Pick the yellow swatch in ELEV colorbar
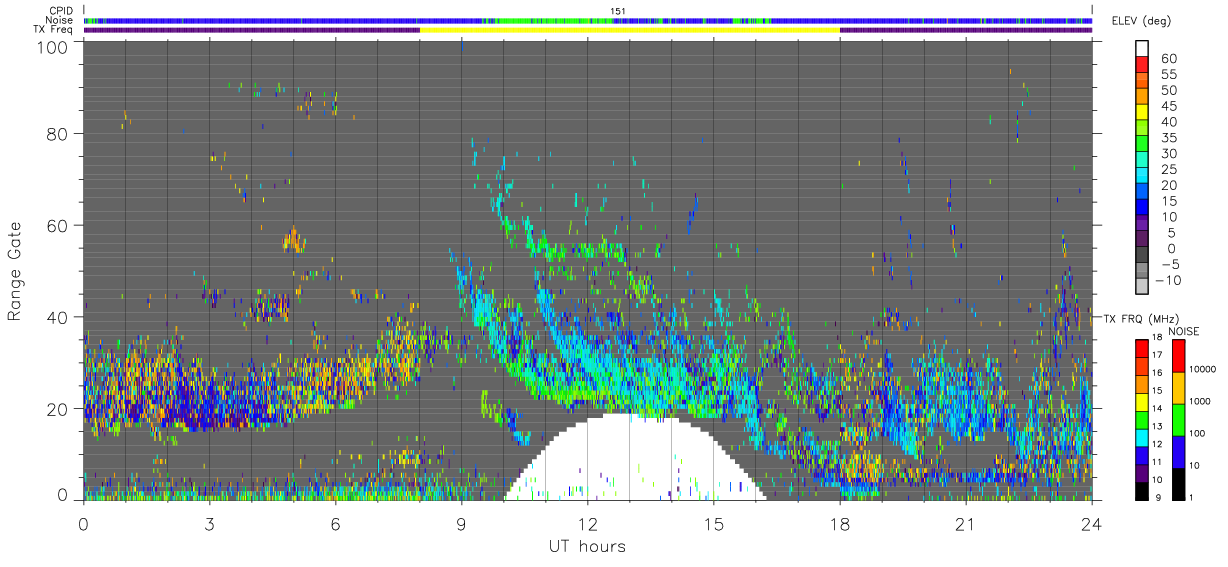Image resolution: width=1228 pixels, height=567 pixels. [x=1142, y=111]
